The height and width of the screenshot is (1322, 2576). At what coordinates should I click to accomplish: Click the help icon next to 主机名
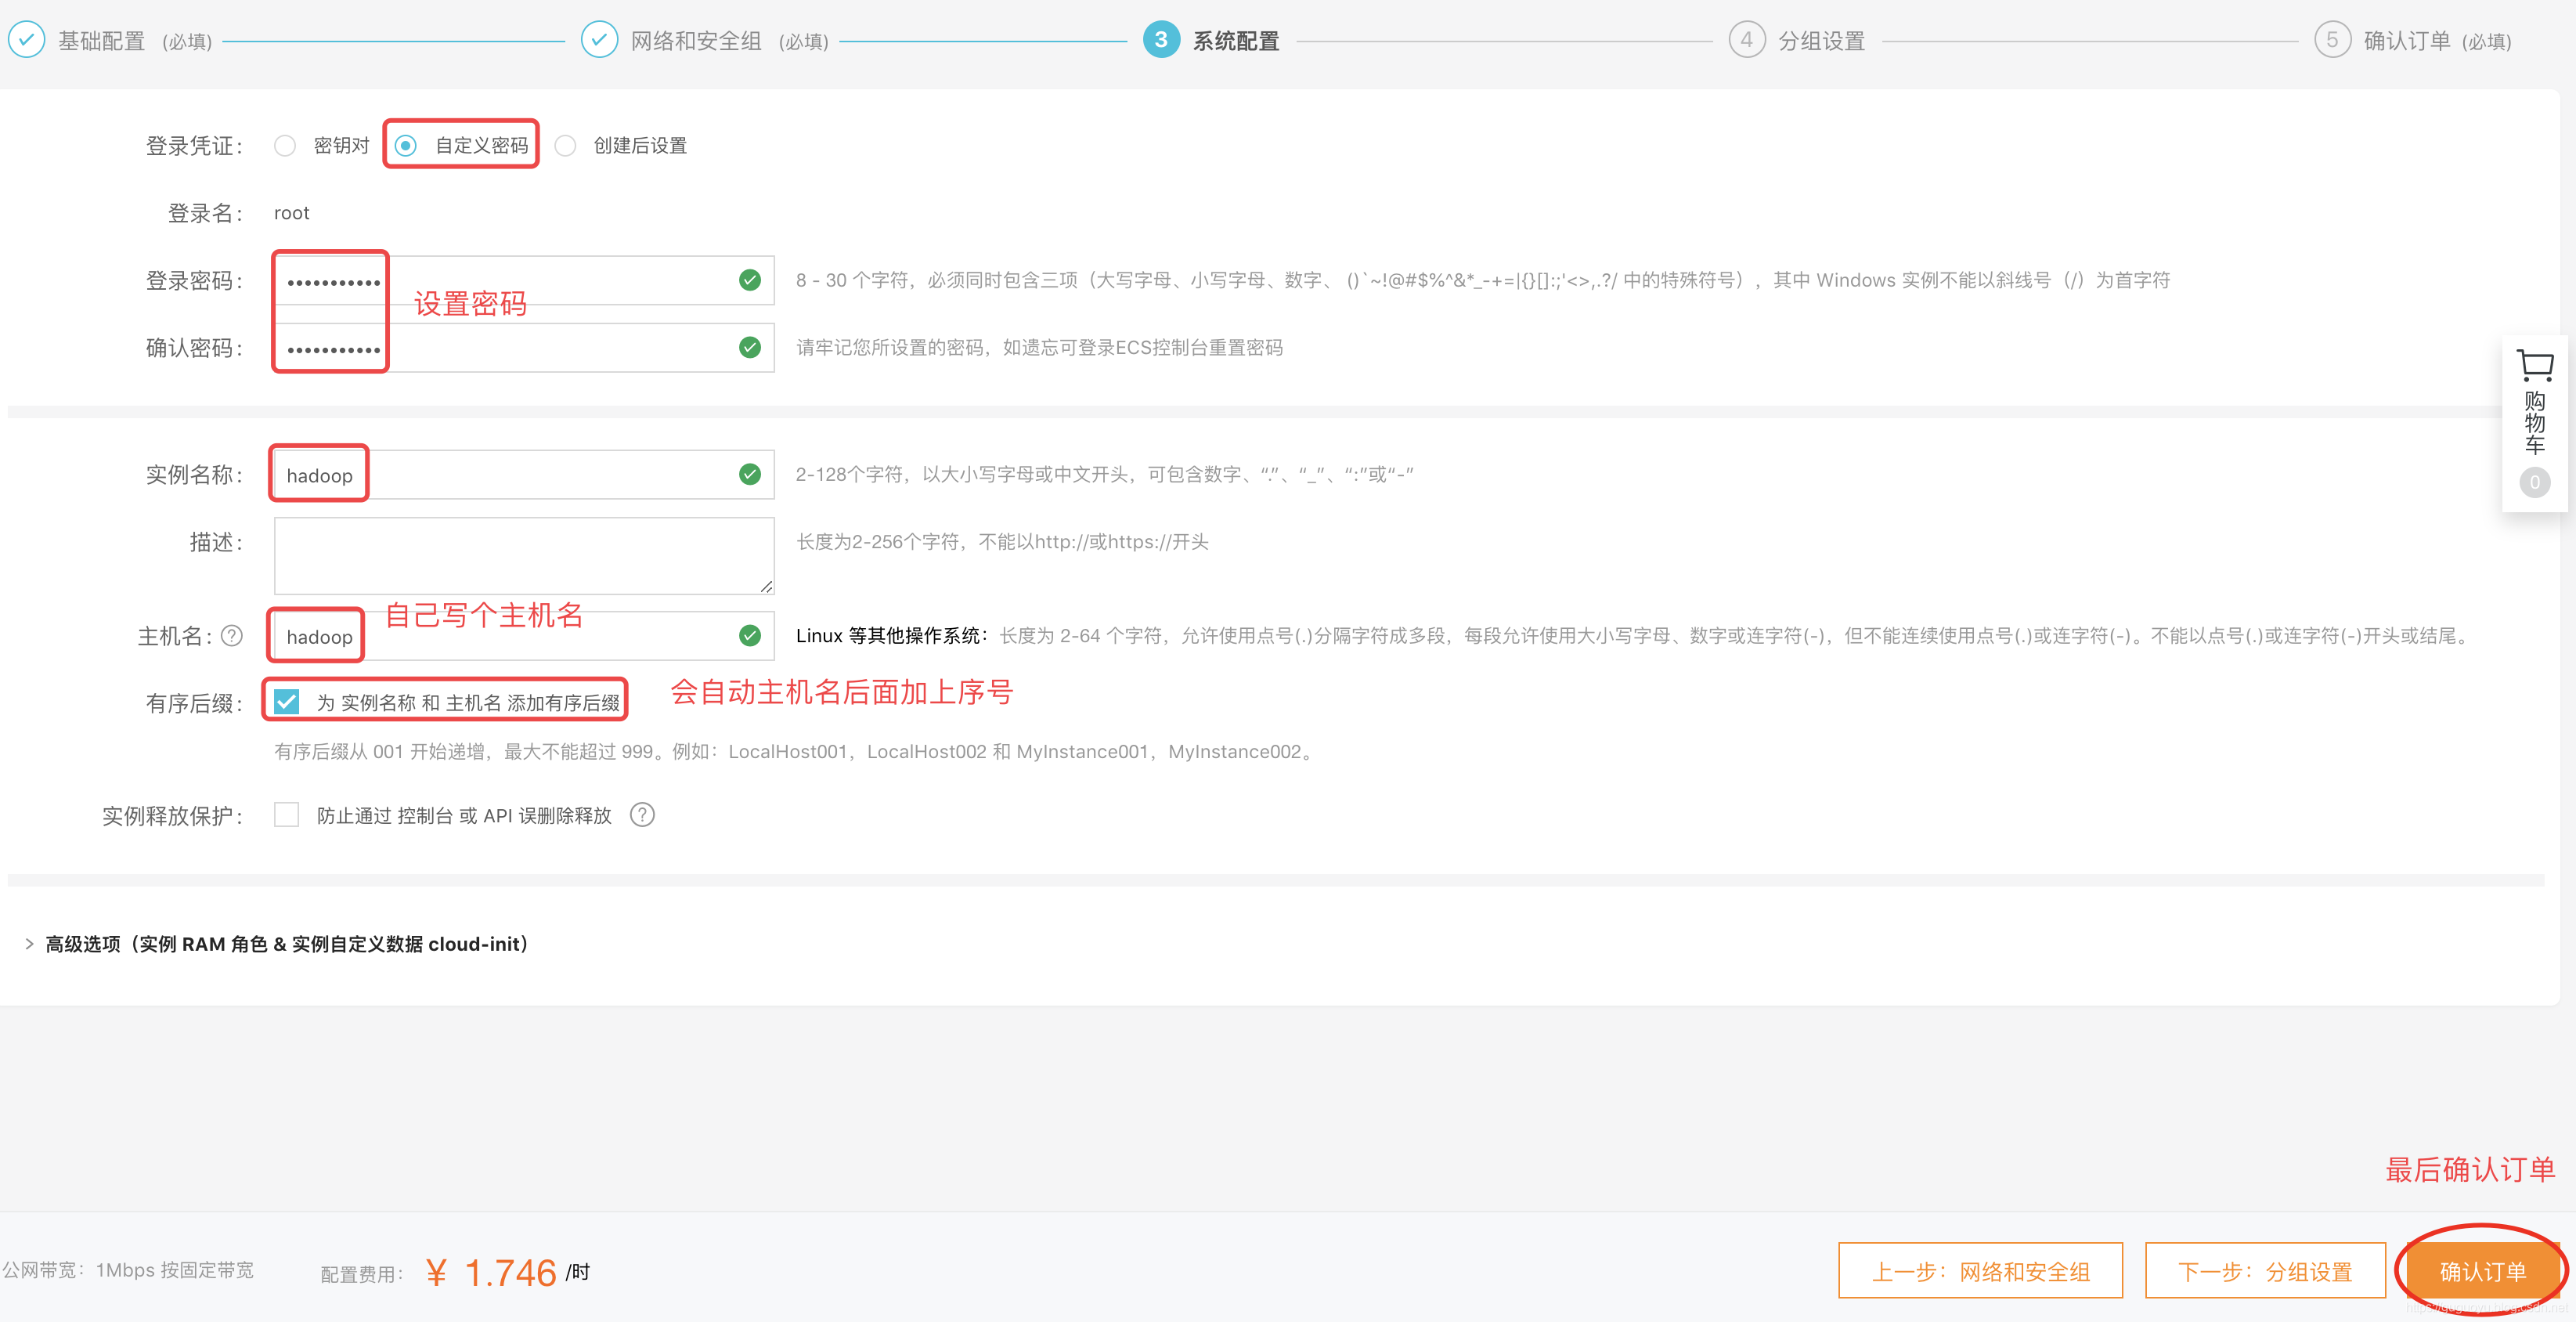coord(232,636)
